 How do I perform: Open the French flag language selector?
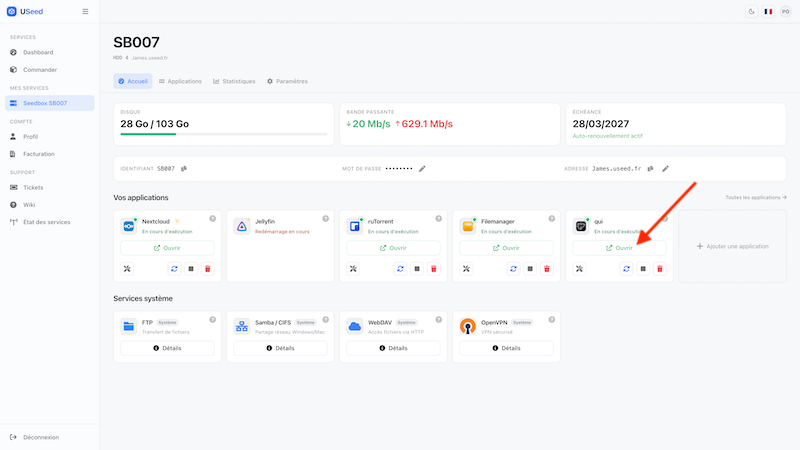coord(768,11)
